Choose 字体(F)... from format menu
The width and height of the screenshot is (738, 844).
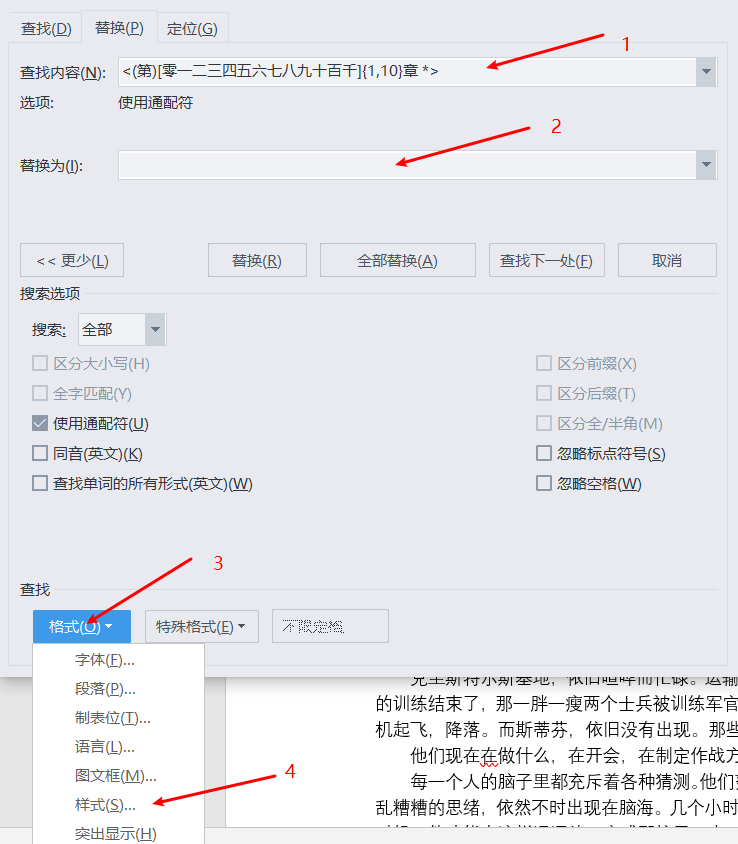118,660
